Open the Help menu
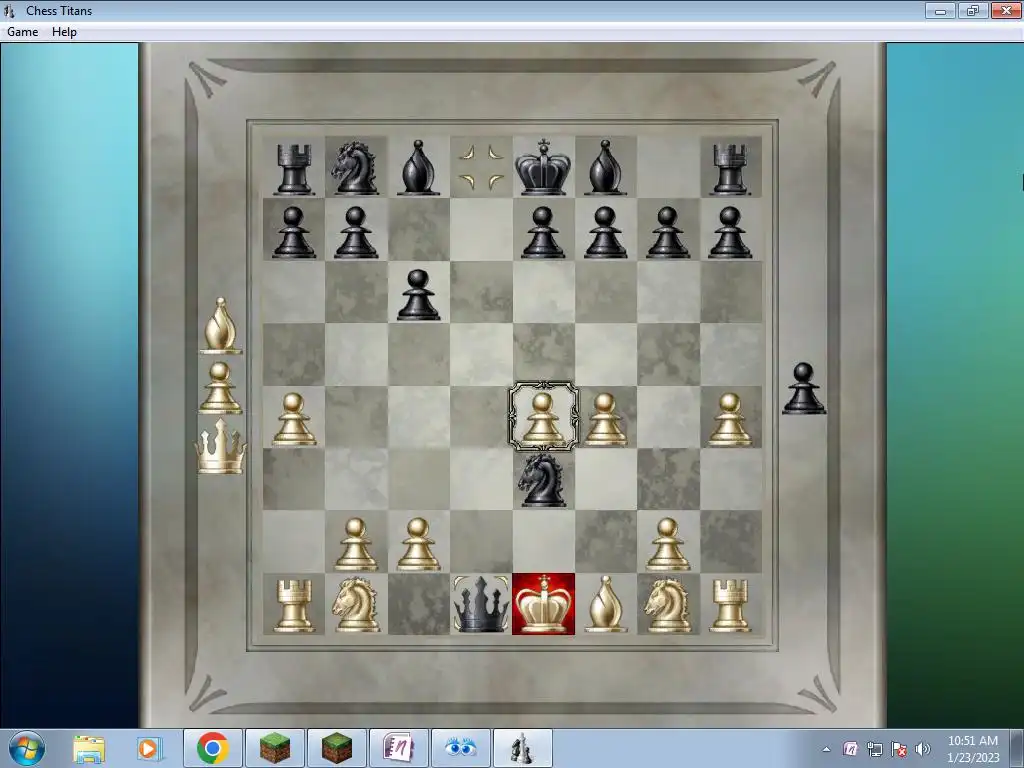 pyautogui.click(x=64, y=32)
